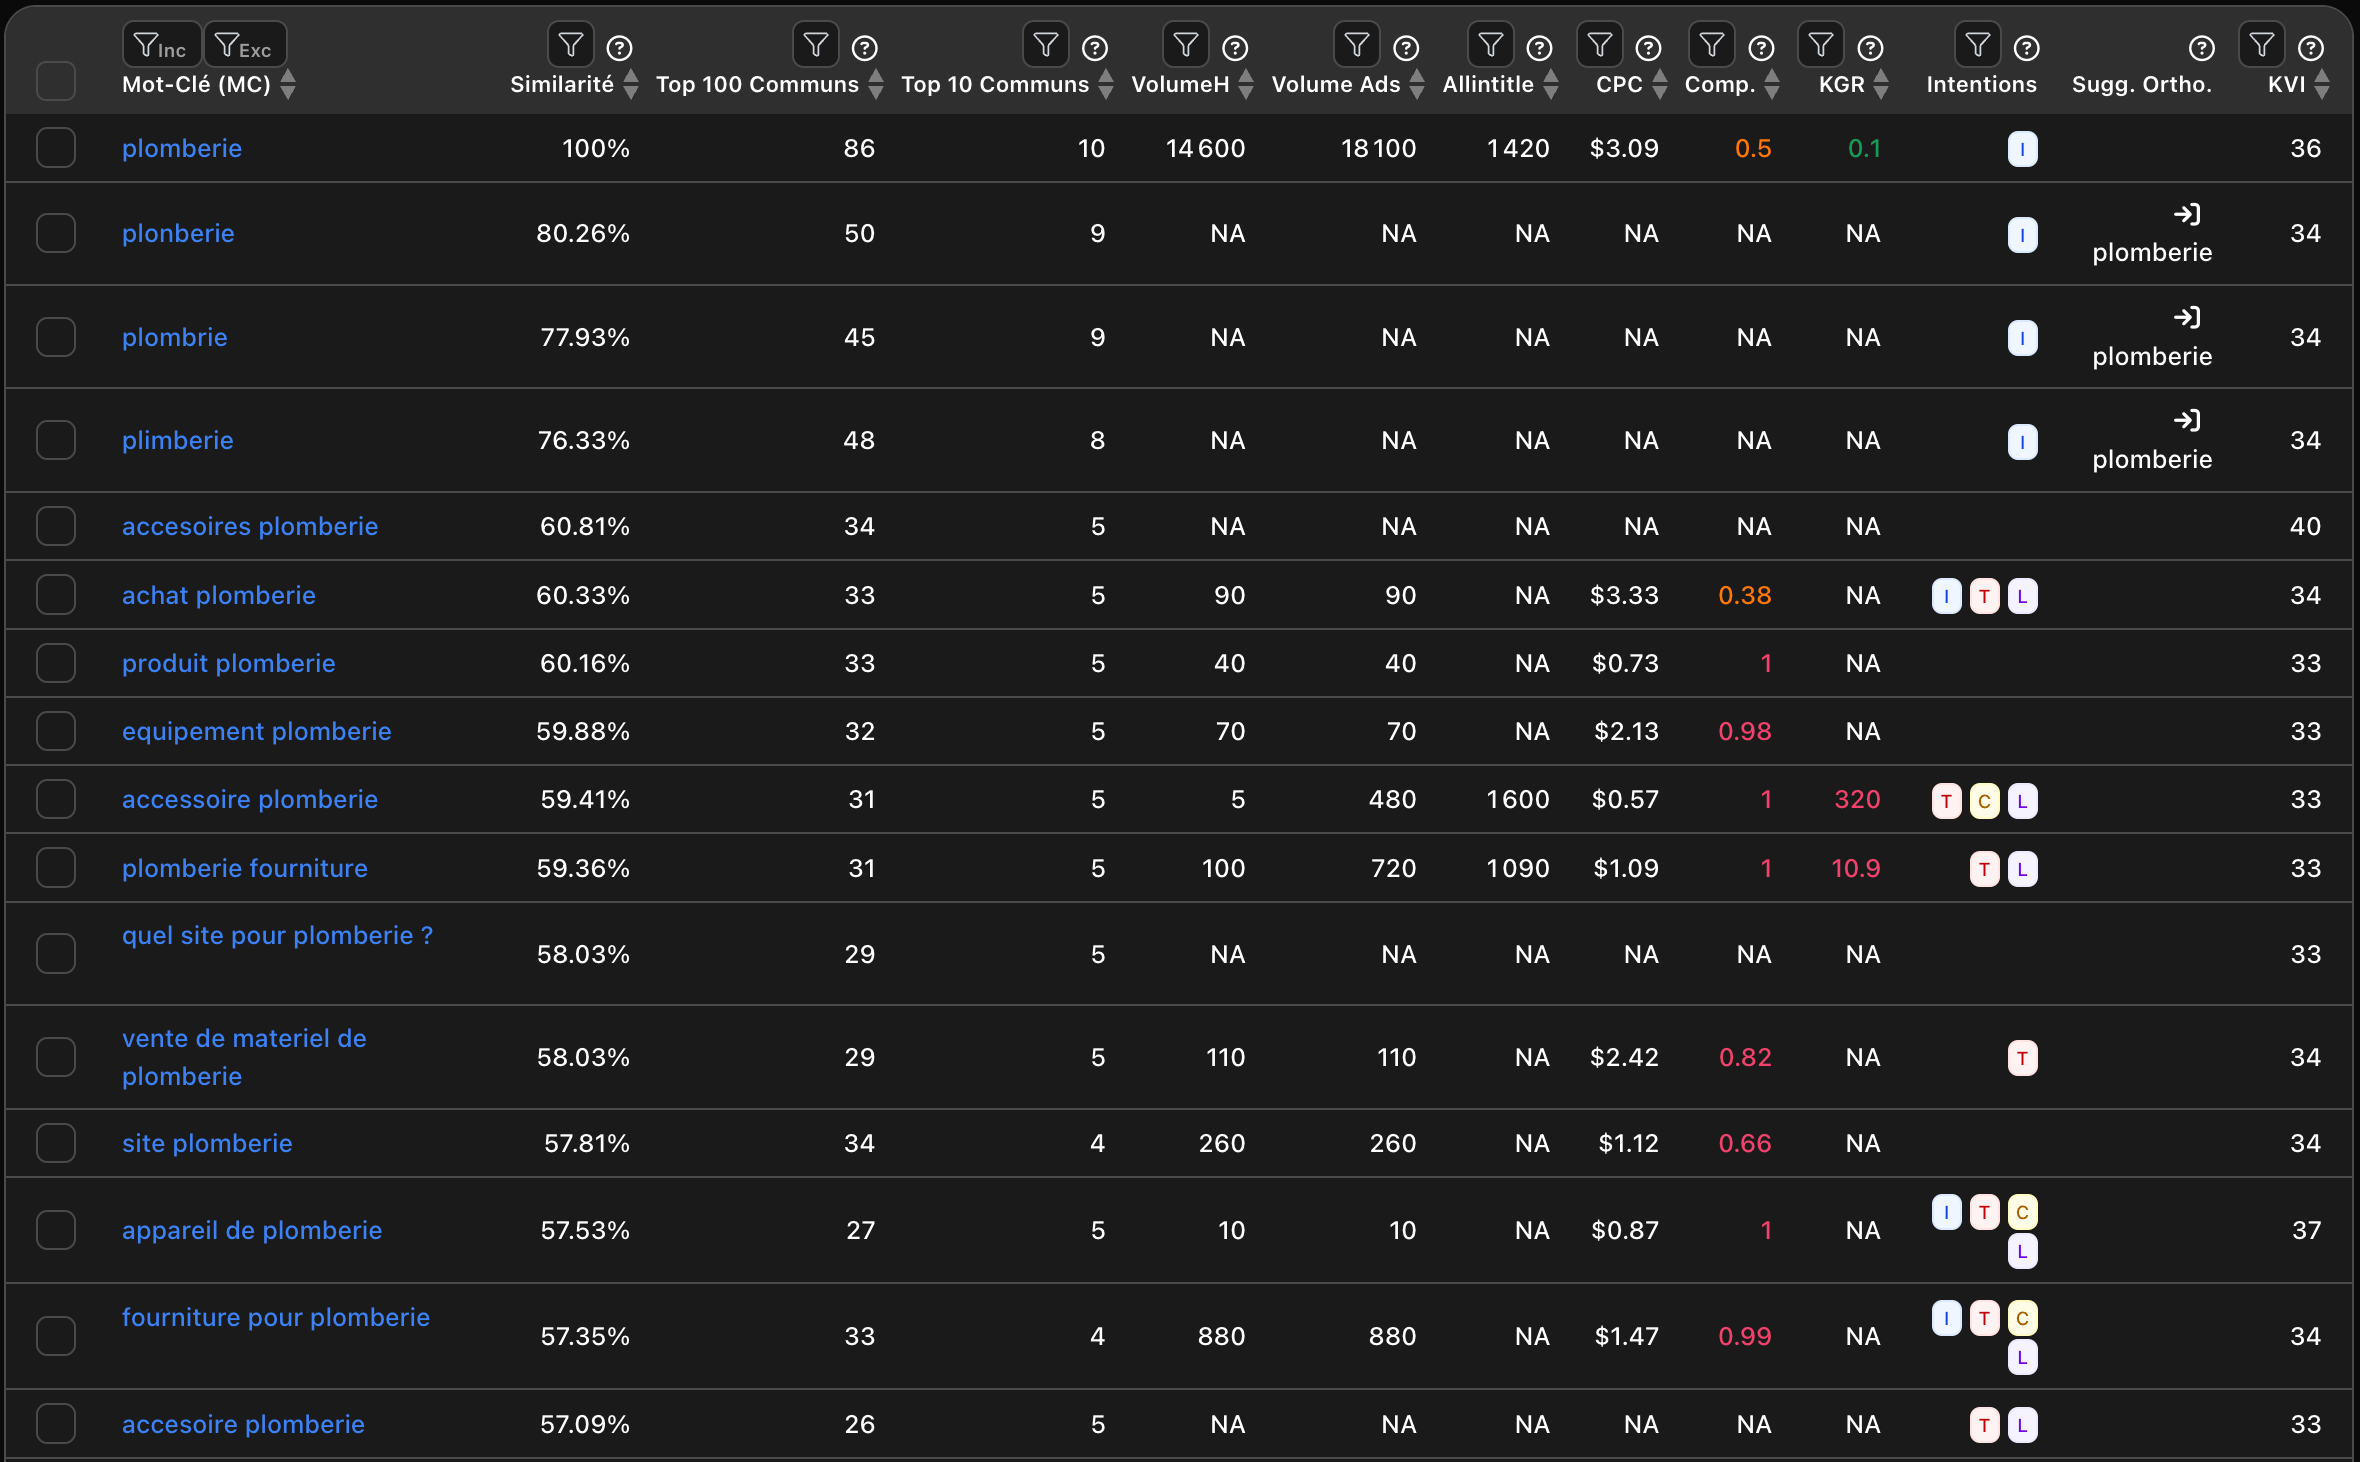Image resolution: width=2360 pixels, height=1462 pixels.
Task: Open the Inc keyword include filter
Action: [x=161, y=46]
